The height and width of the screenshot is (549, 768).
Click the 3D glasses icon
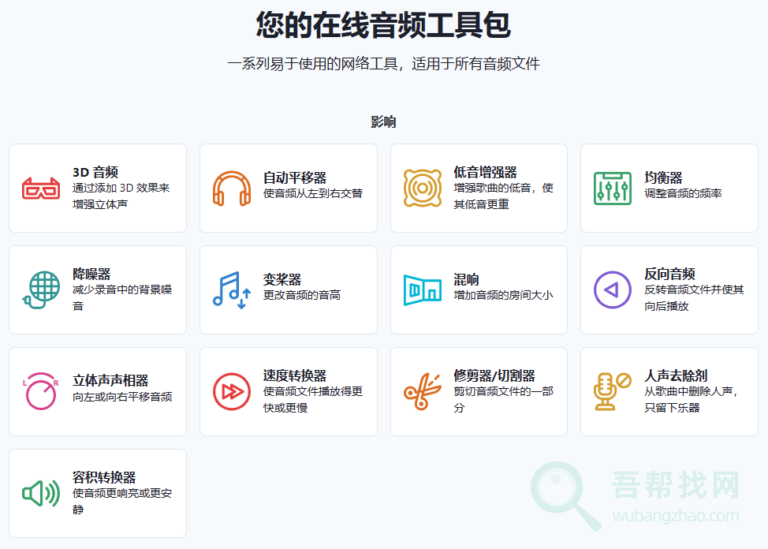click(x=41, y=188)
